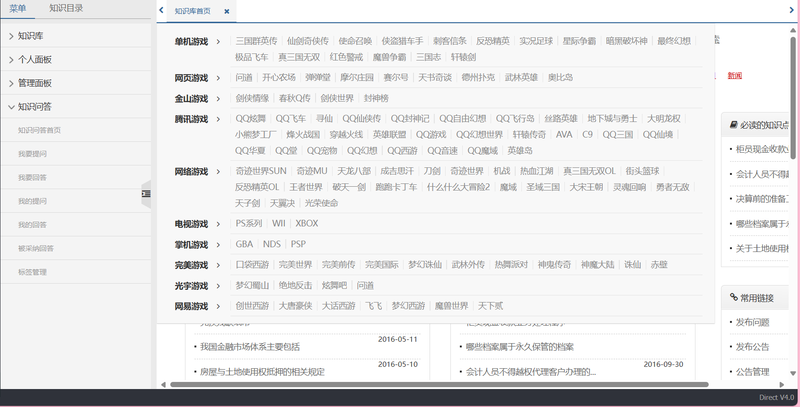Open the PSP link
The image size is (800, 407).
298,244
